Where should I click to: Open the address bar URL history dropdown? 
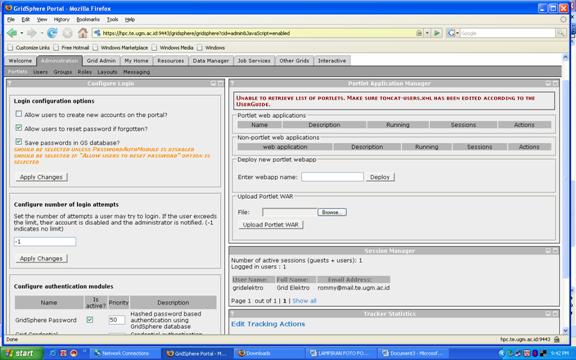pyautogui.click(x=427, y=33)
